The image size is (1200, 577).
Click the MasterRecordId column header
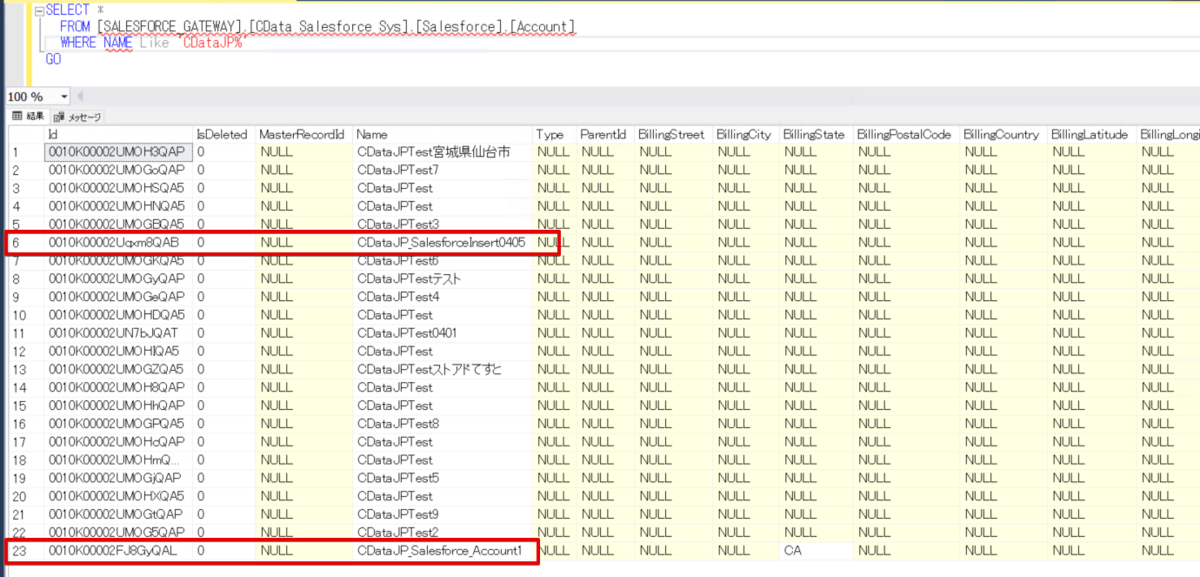coord(303,134)
